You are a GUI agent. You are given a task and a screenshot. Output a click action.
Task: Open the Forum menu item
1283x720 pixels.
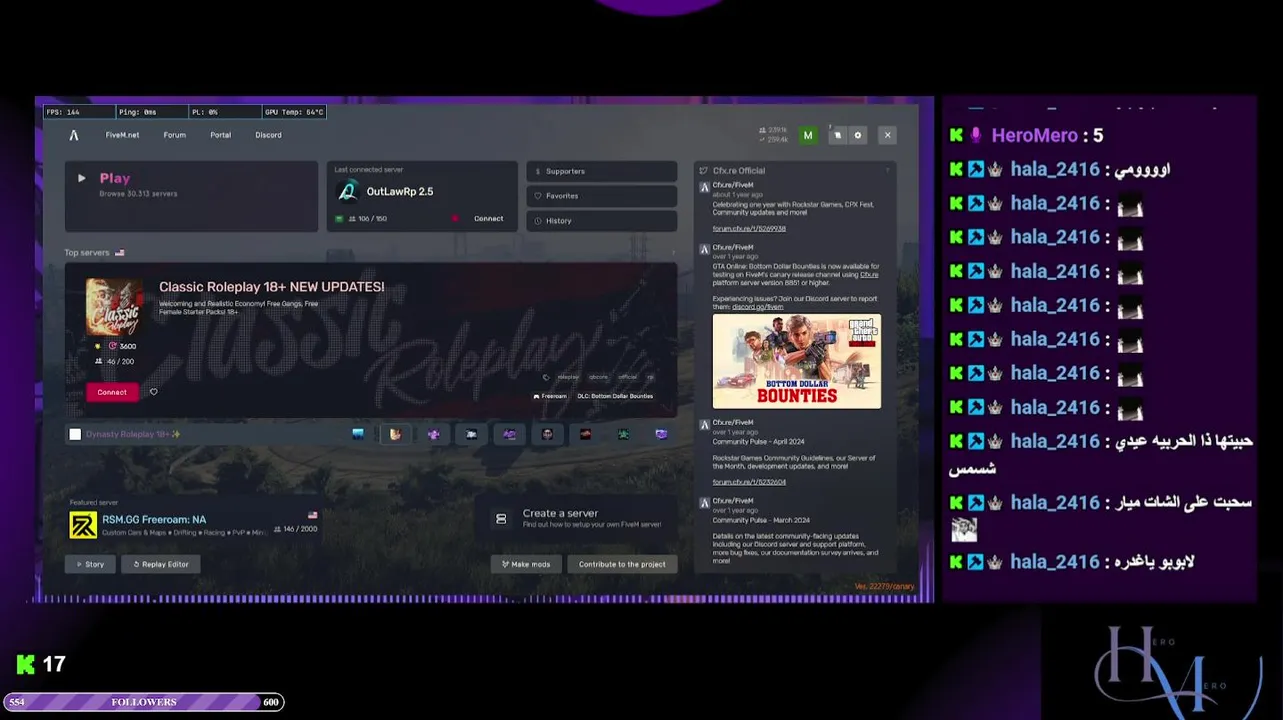click(x=175, y=135)
